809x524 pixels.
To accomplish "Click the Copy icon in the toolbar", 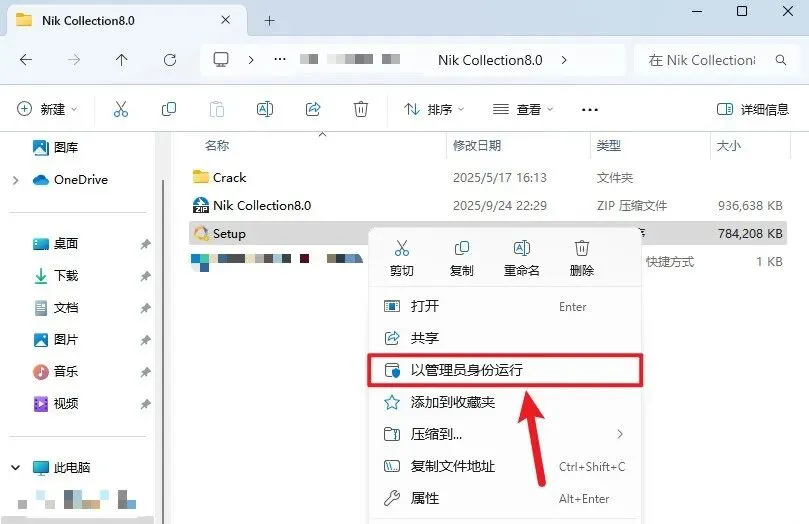I will coord(169,109).
